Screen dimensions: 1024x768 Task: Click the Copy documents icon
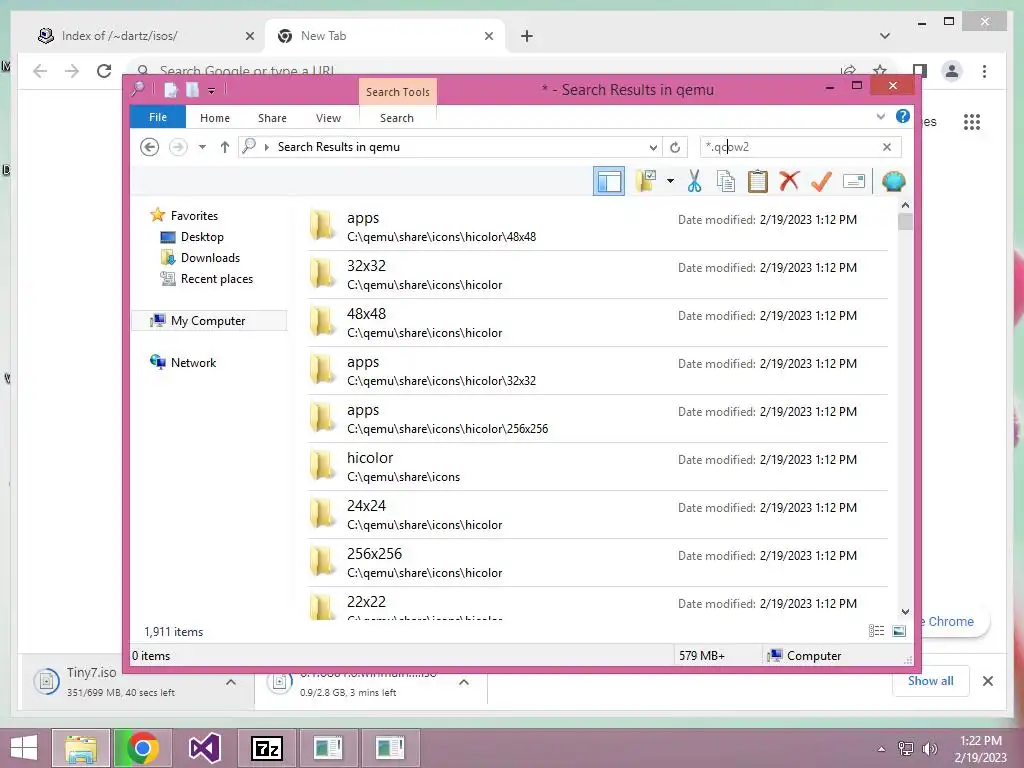tap(726, 181)
